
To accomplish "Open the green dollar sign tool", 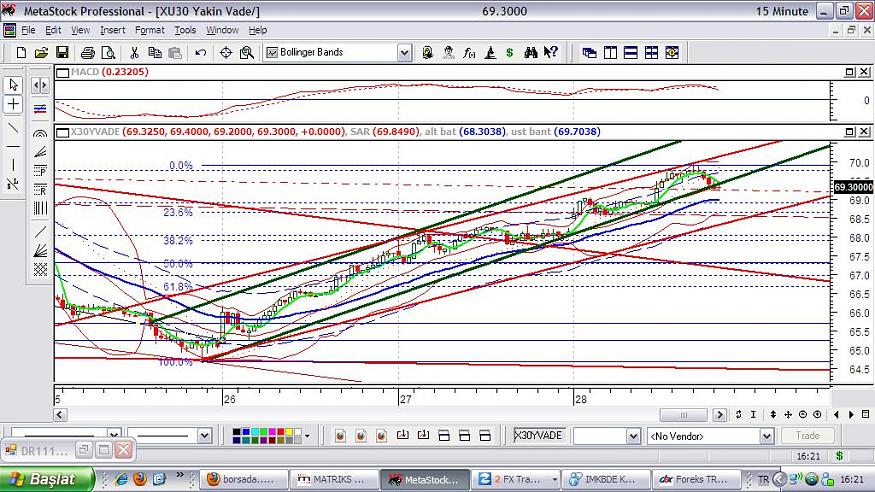I will 509,52.
